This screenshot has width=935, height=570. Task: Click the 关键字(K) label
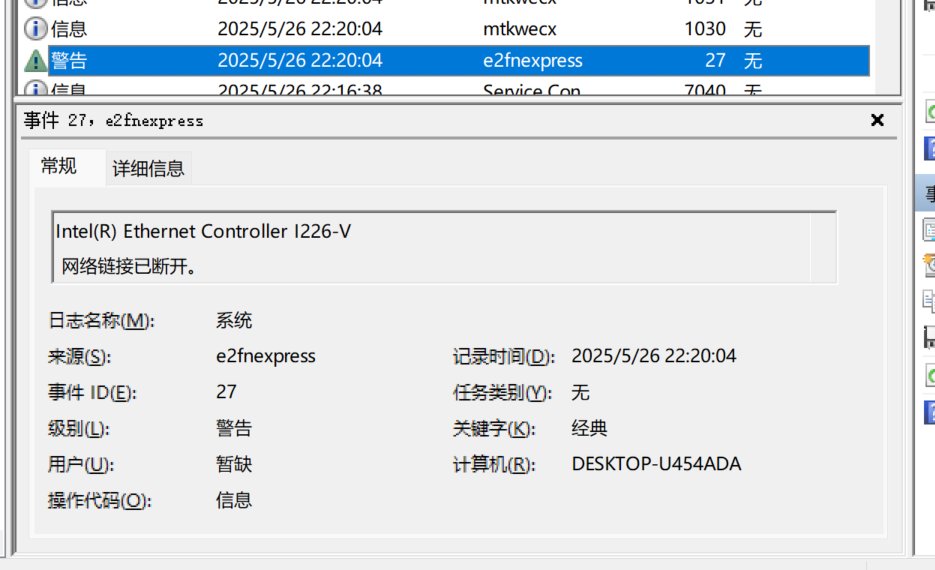tap(494, 428)
